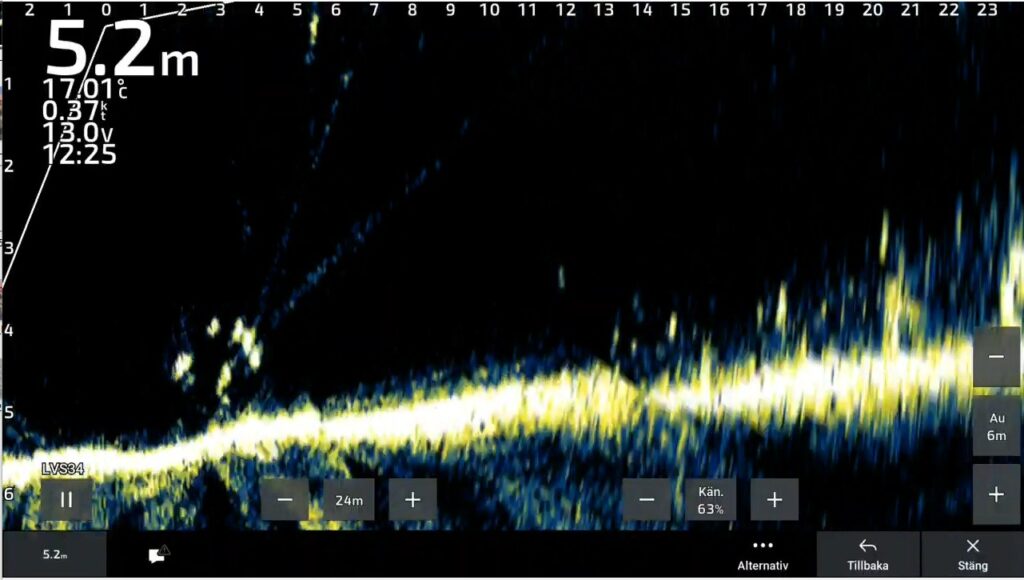Click the 13.0V voltage reading
This screenshot has height=580, width=1024.
[x=78, y=133]
